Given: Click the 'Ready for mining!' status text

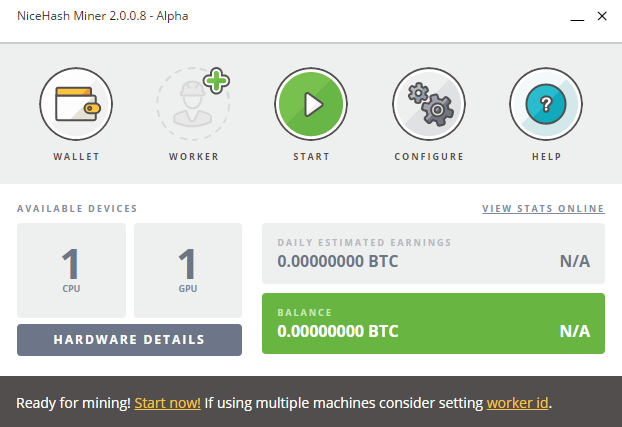Looking at the screenshot, I should 73,403.
